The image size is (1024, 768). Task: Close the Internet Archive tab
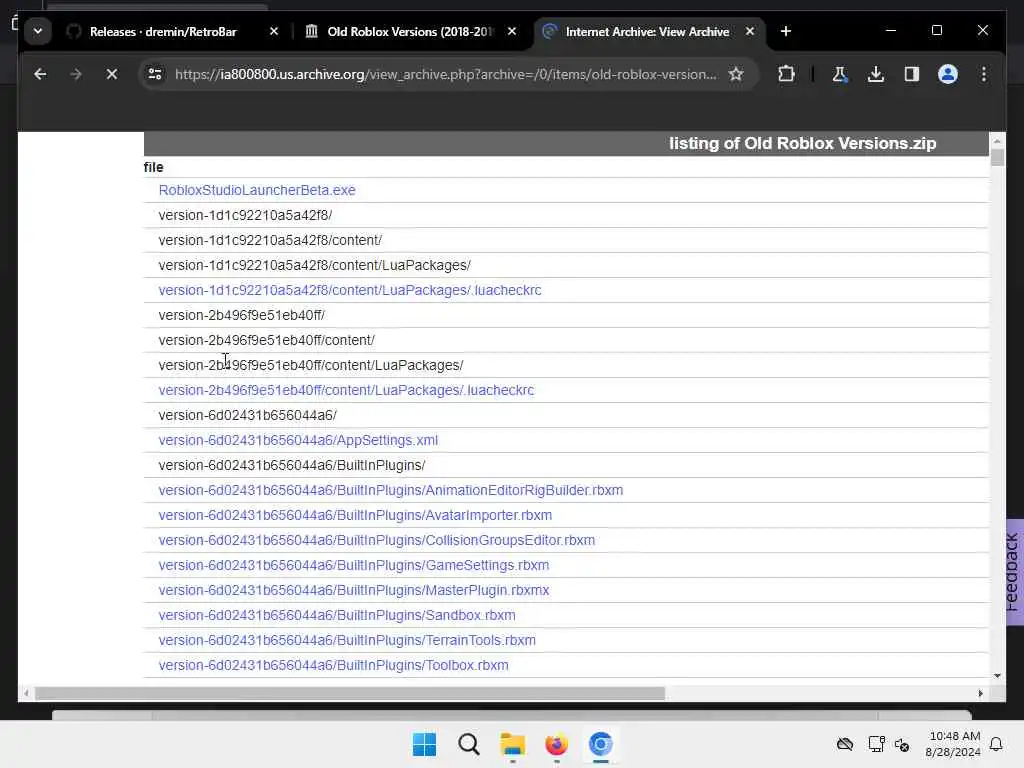750,31
